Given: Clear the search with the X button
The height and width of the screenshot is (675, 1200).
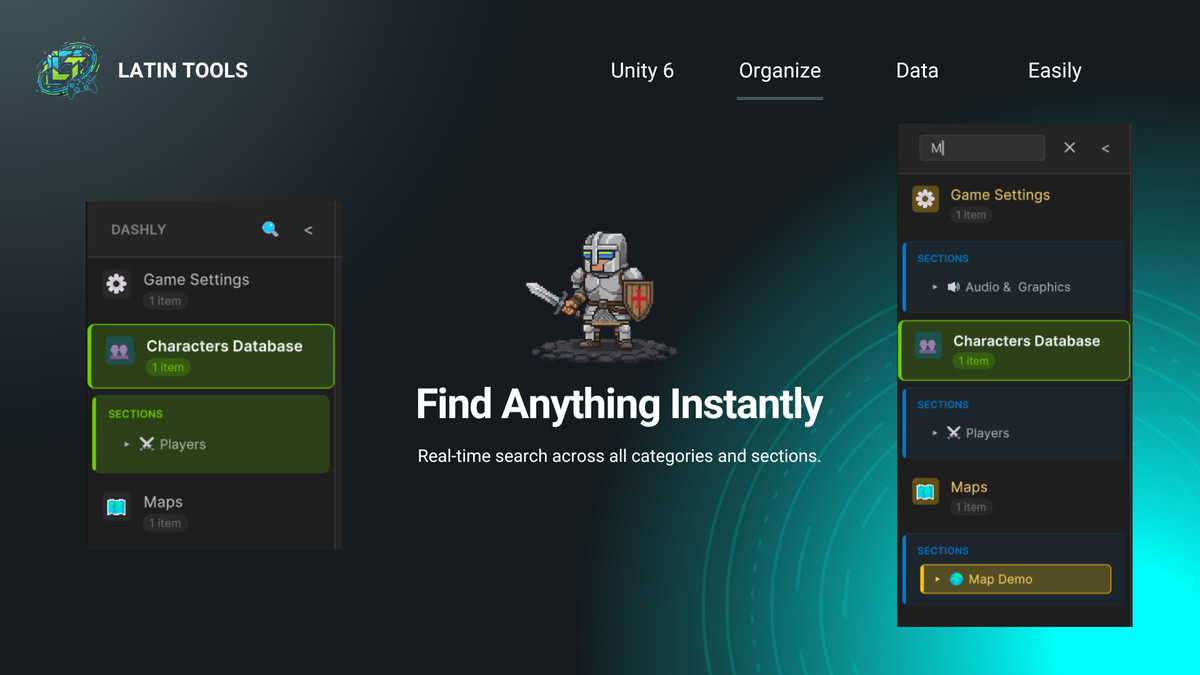Looking at the screenshot, I should [x=1069, y=147].
